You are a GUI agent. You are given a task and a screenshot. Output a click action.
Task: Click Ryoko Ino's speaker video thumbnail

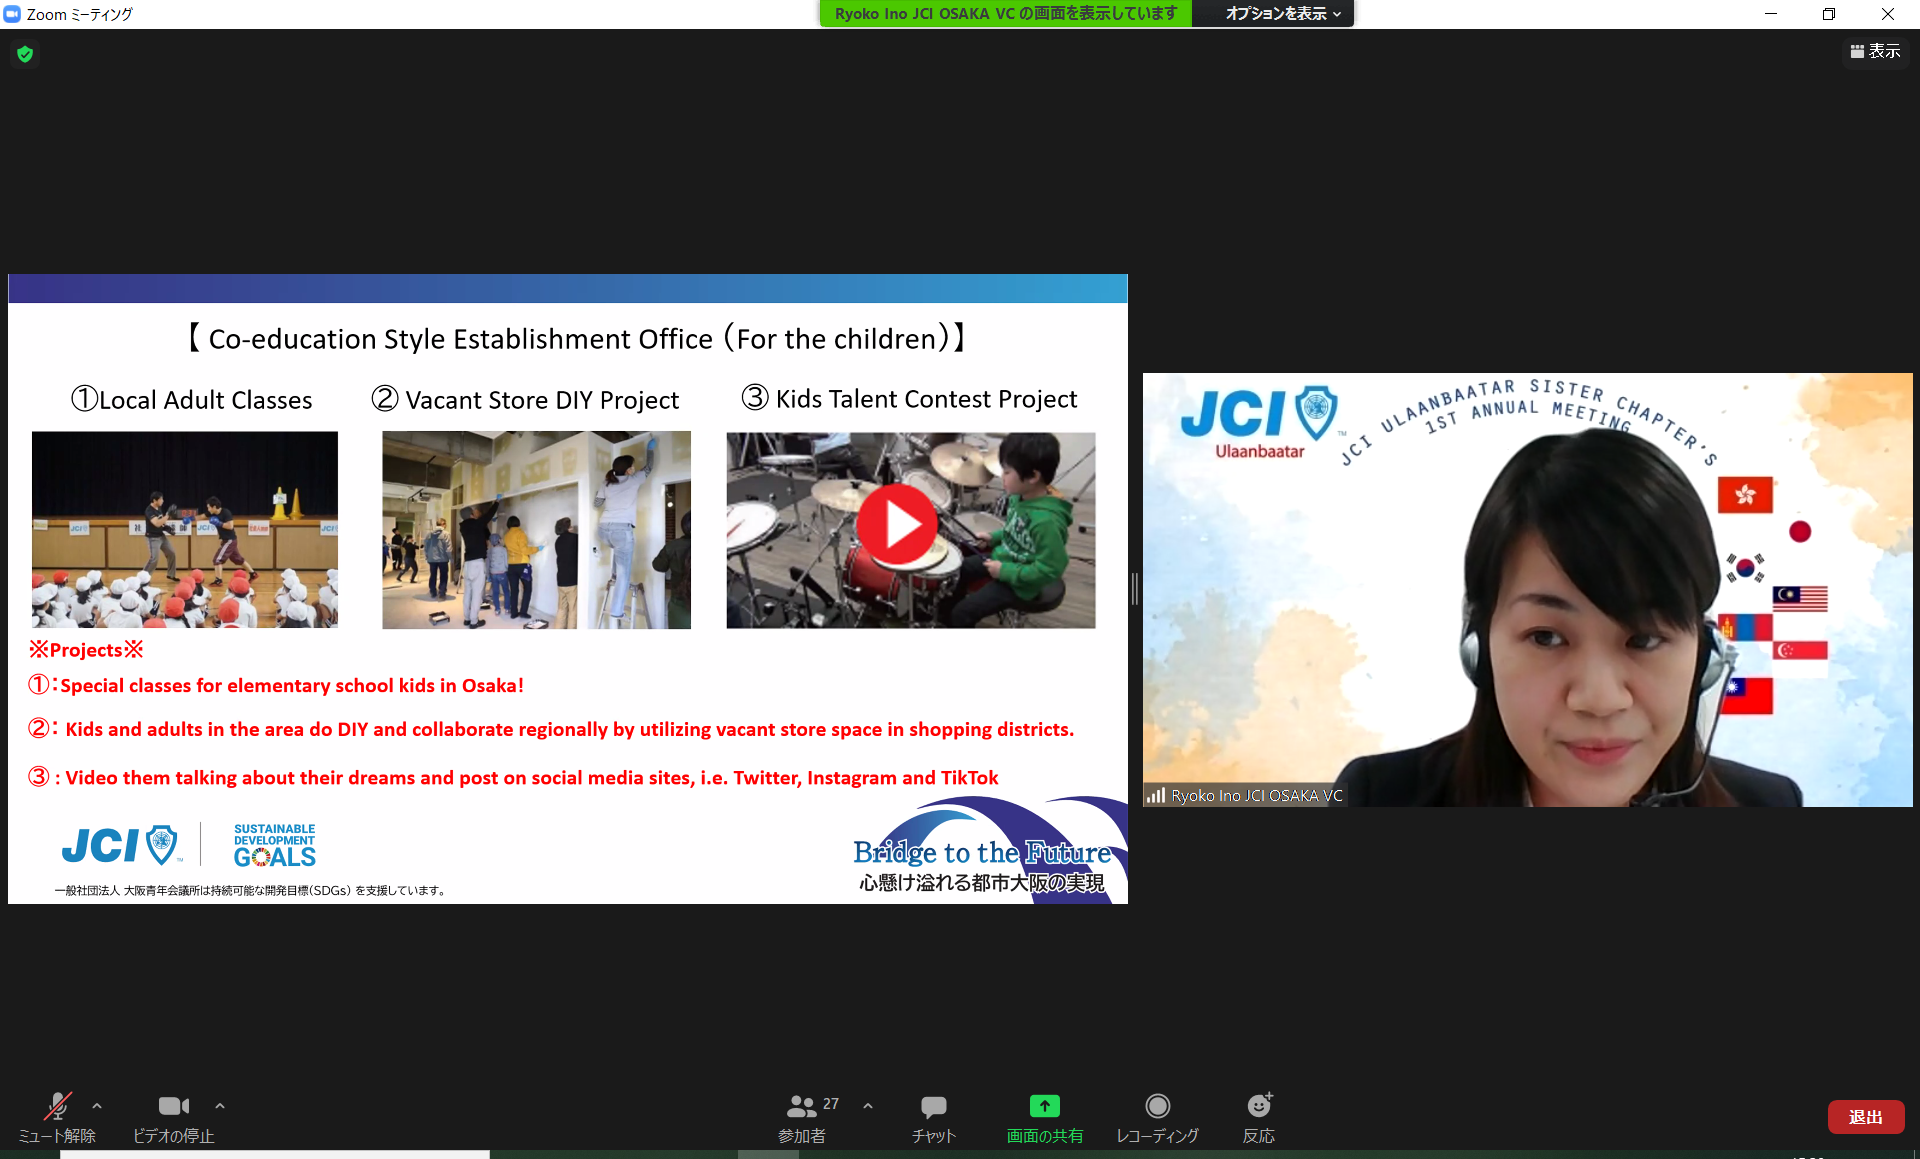click(1527, 590)
